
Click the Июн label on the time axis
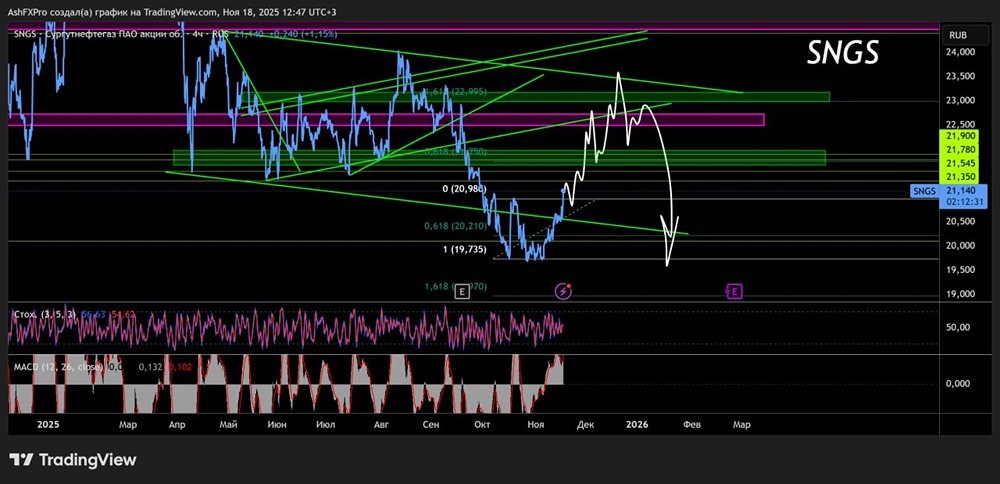click(277, 425)
